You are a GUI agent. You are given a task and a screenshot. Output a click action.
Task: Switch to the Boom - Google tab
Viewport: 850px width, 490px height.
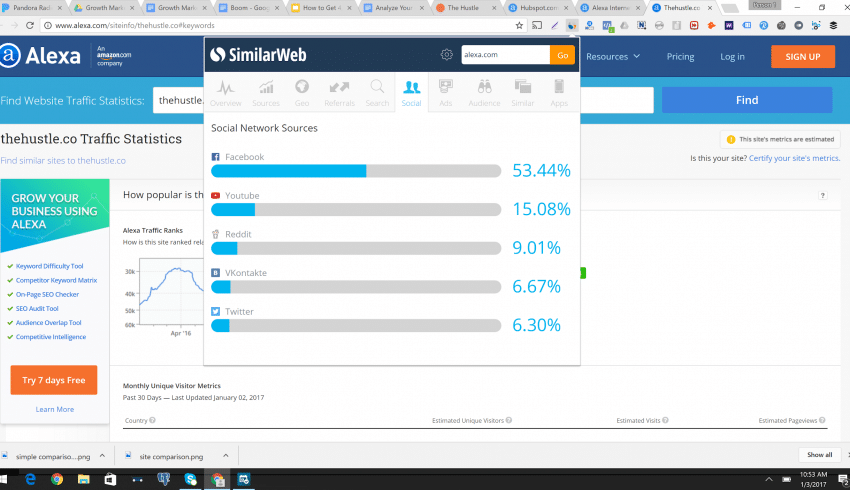(x=249, y=8)
